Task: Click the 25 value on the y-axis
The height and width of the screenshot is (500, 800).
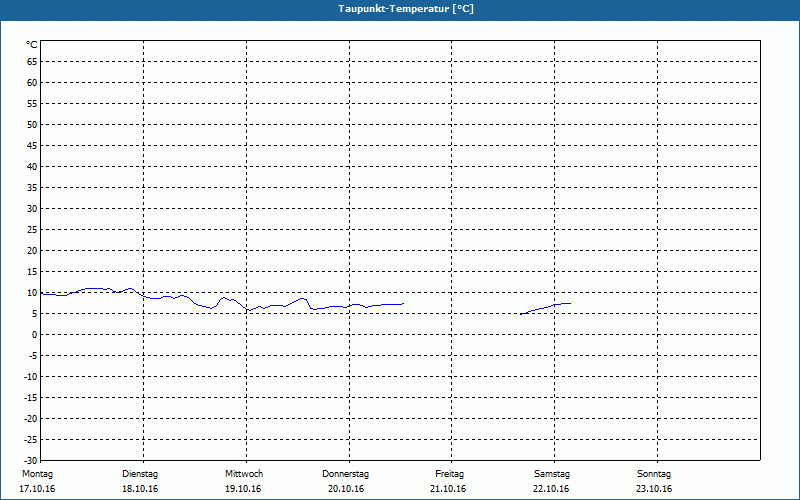Action: coord(32,230)
